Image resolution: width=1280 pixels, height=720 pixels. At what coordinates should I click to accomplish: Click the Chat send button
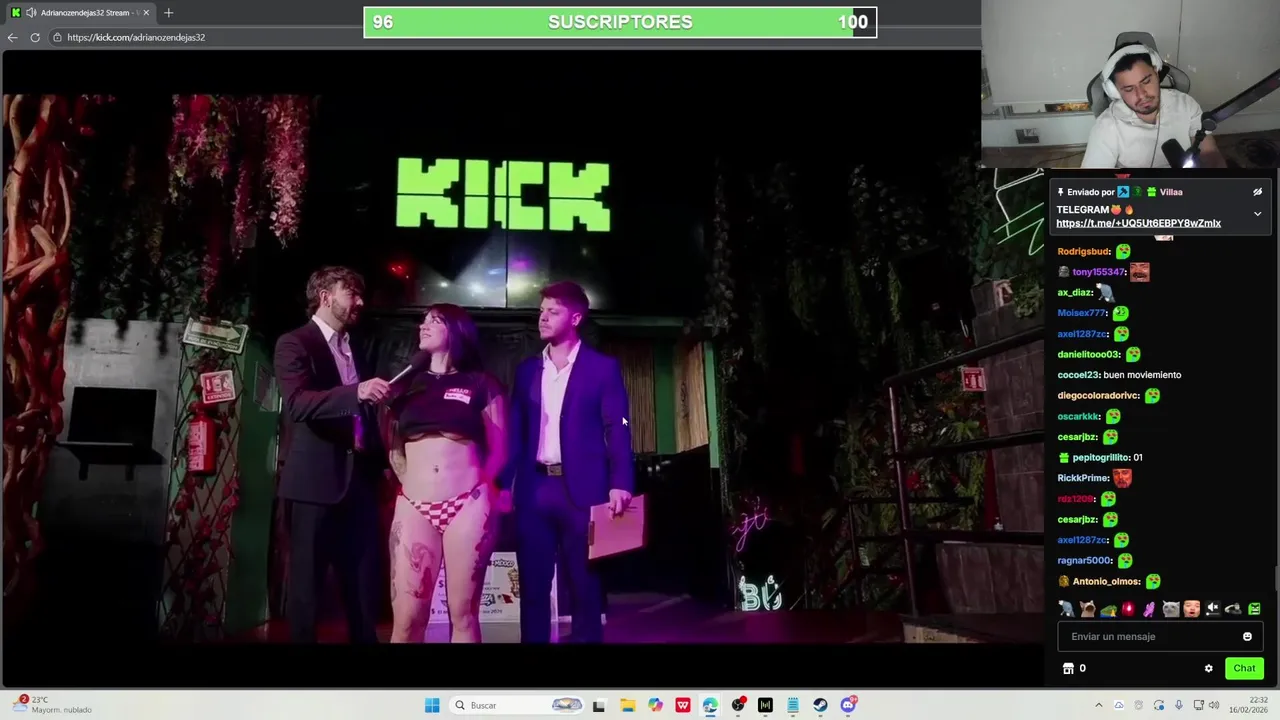[x=1244, y=668]
